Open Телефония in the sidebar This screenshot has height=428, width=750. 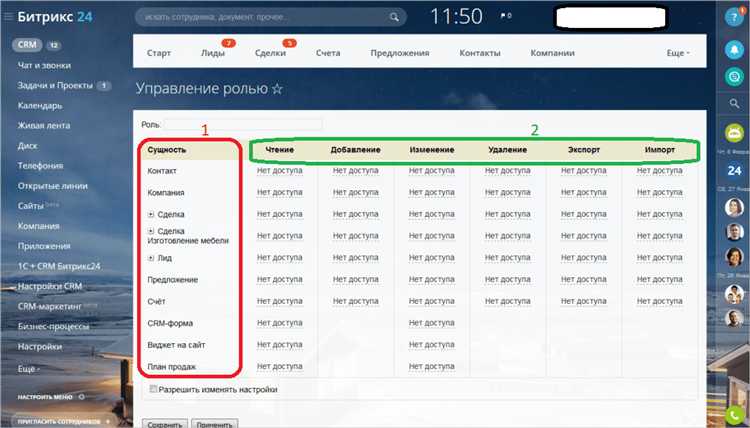(x=40, y=165)
